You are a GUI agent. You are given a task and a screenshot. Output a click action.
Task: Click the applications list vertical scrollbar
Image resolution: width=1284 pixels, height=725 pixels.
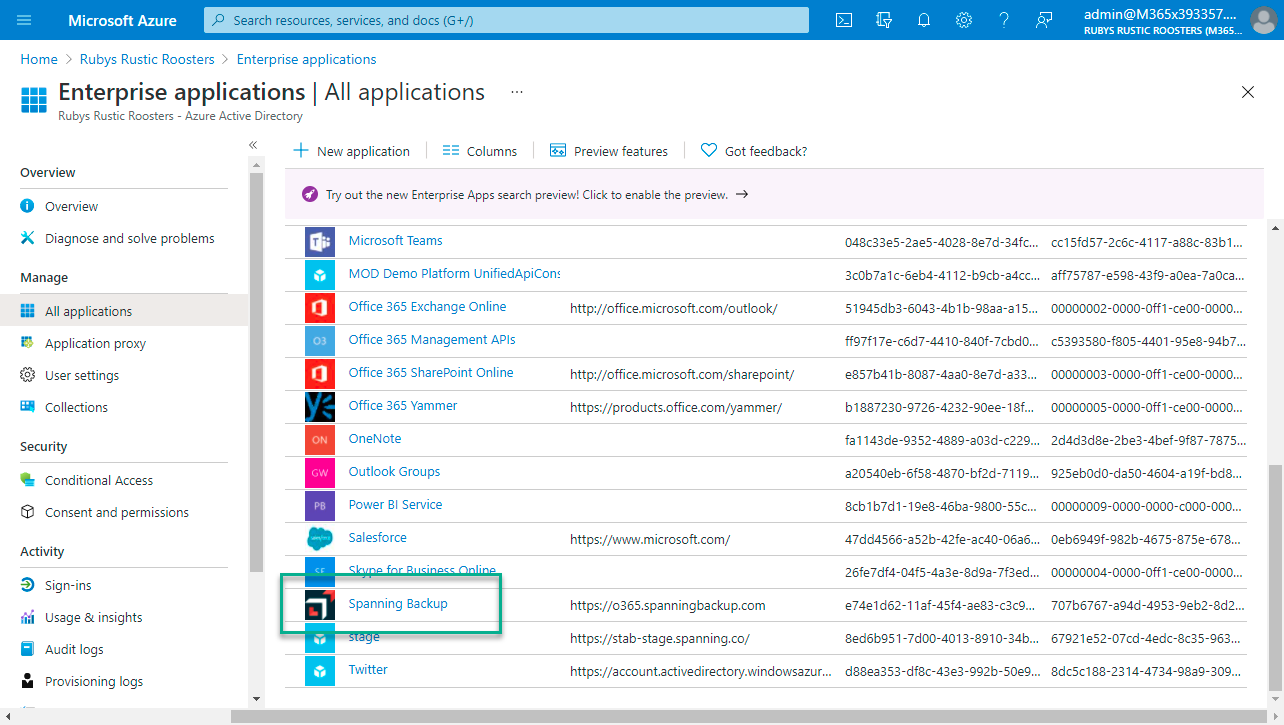pyautogui.click(x=1273, y=576)
